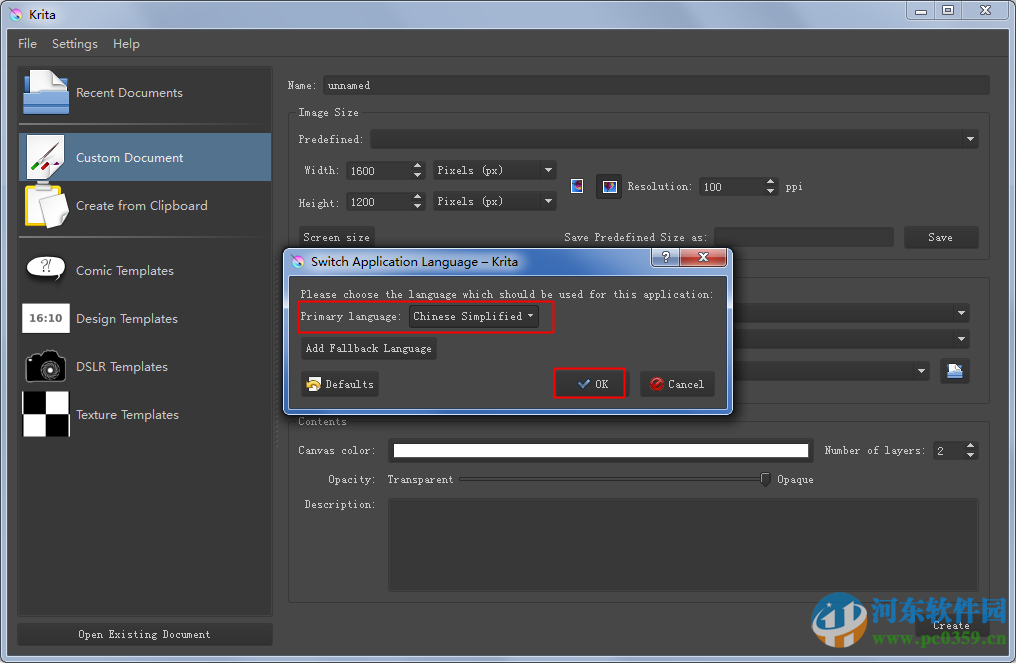Open the Help menu
This screenshot has width=1016, height=663.
(126, 43)
